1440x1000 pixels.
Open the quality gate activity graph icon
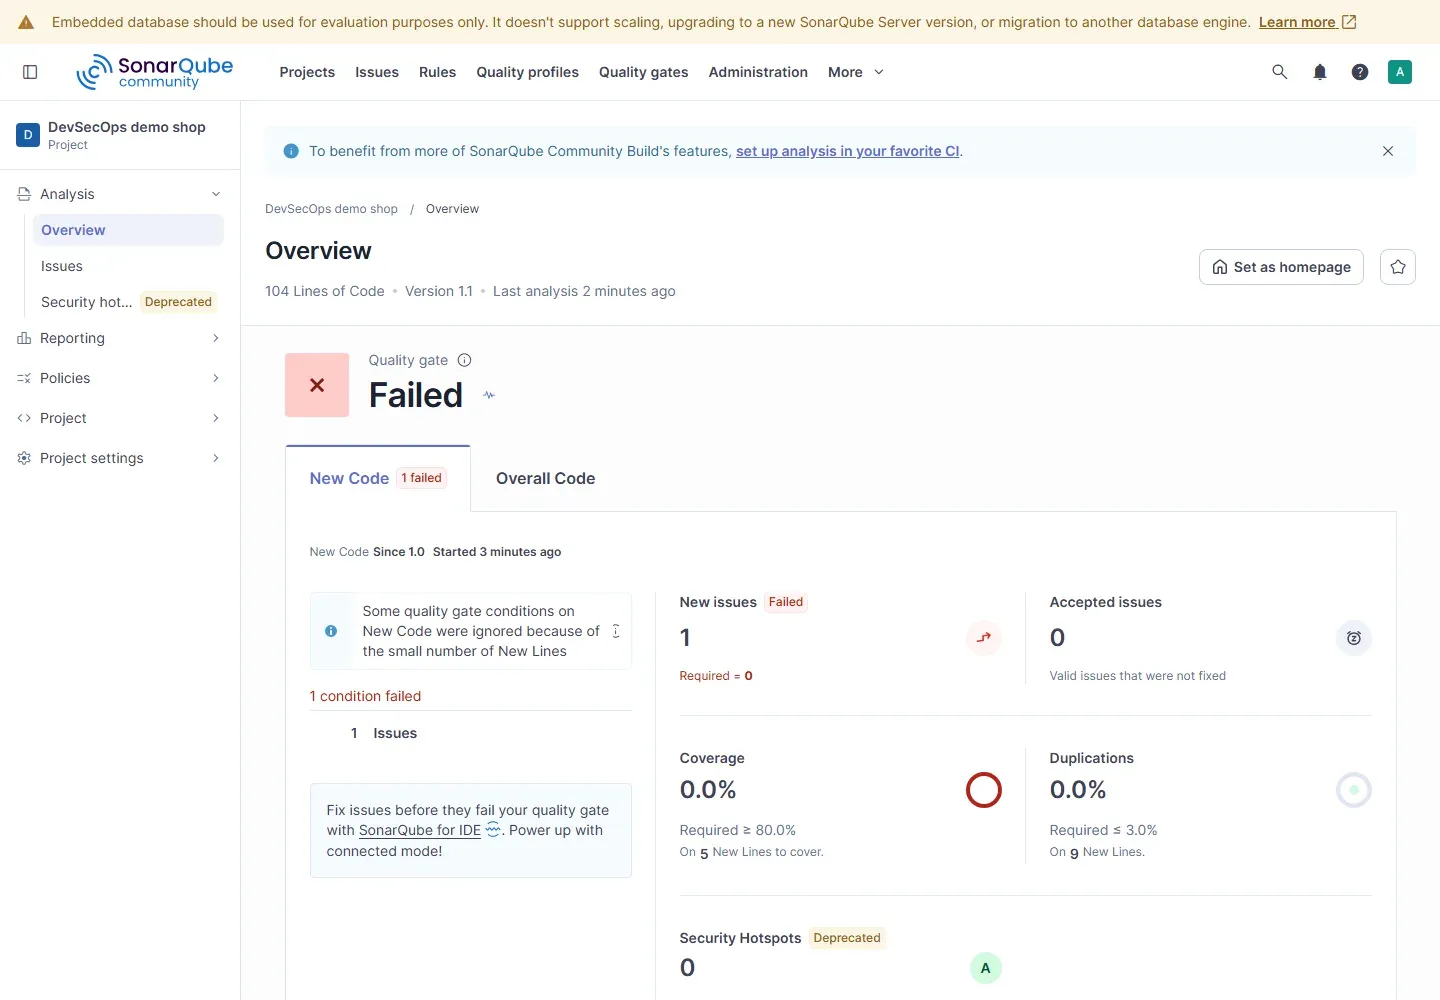pos(489,395)
